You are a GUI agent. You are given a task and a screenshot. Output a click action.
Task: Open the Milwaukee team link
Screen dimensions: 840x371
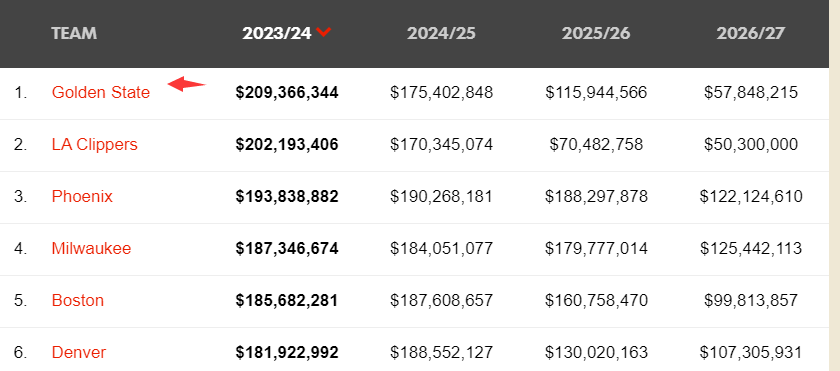(91, 248)
